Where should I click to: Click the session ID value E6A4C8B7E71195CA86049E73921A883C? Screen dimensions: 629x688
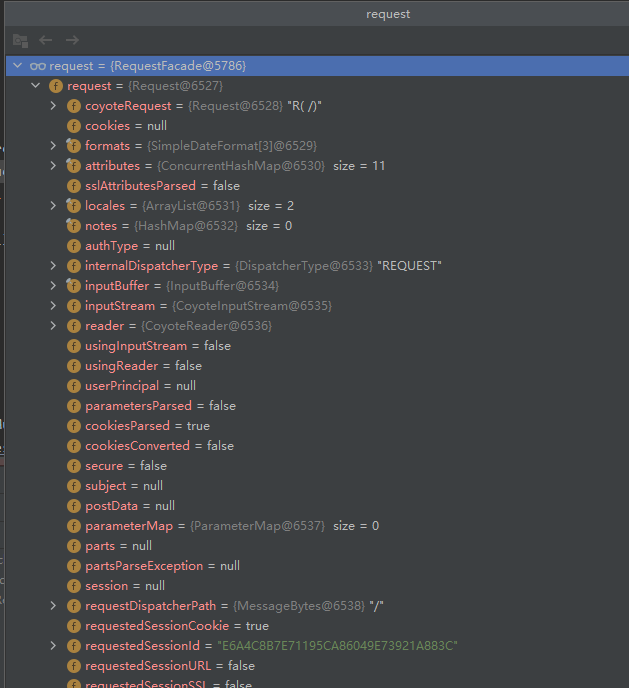337,646
